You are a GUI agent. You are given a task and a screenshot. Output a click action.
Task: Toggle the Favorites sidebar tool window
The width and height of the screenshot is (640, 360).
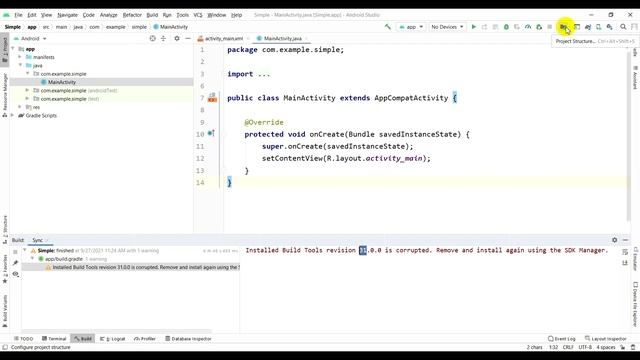pyautogui.click(x=4, y=269)
